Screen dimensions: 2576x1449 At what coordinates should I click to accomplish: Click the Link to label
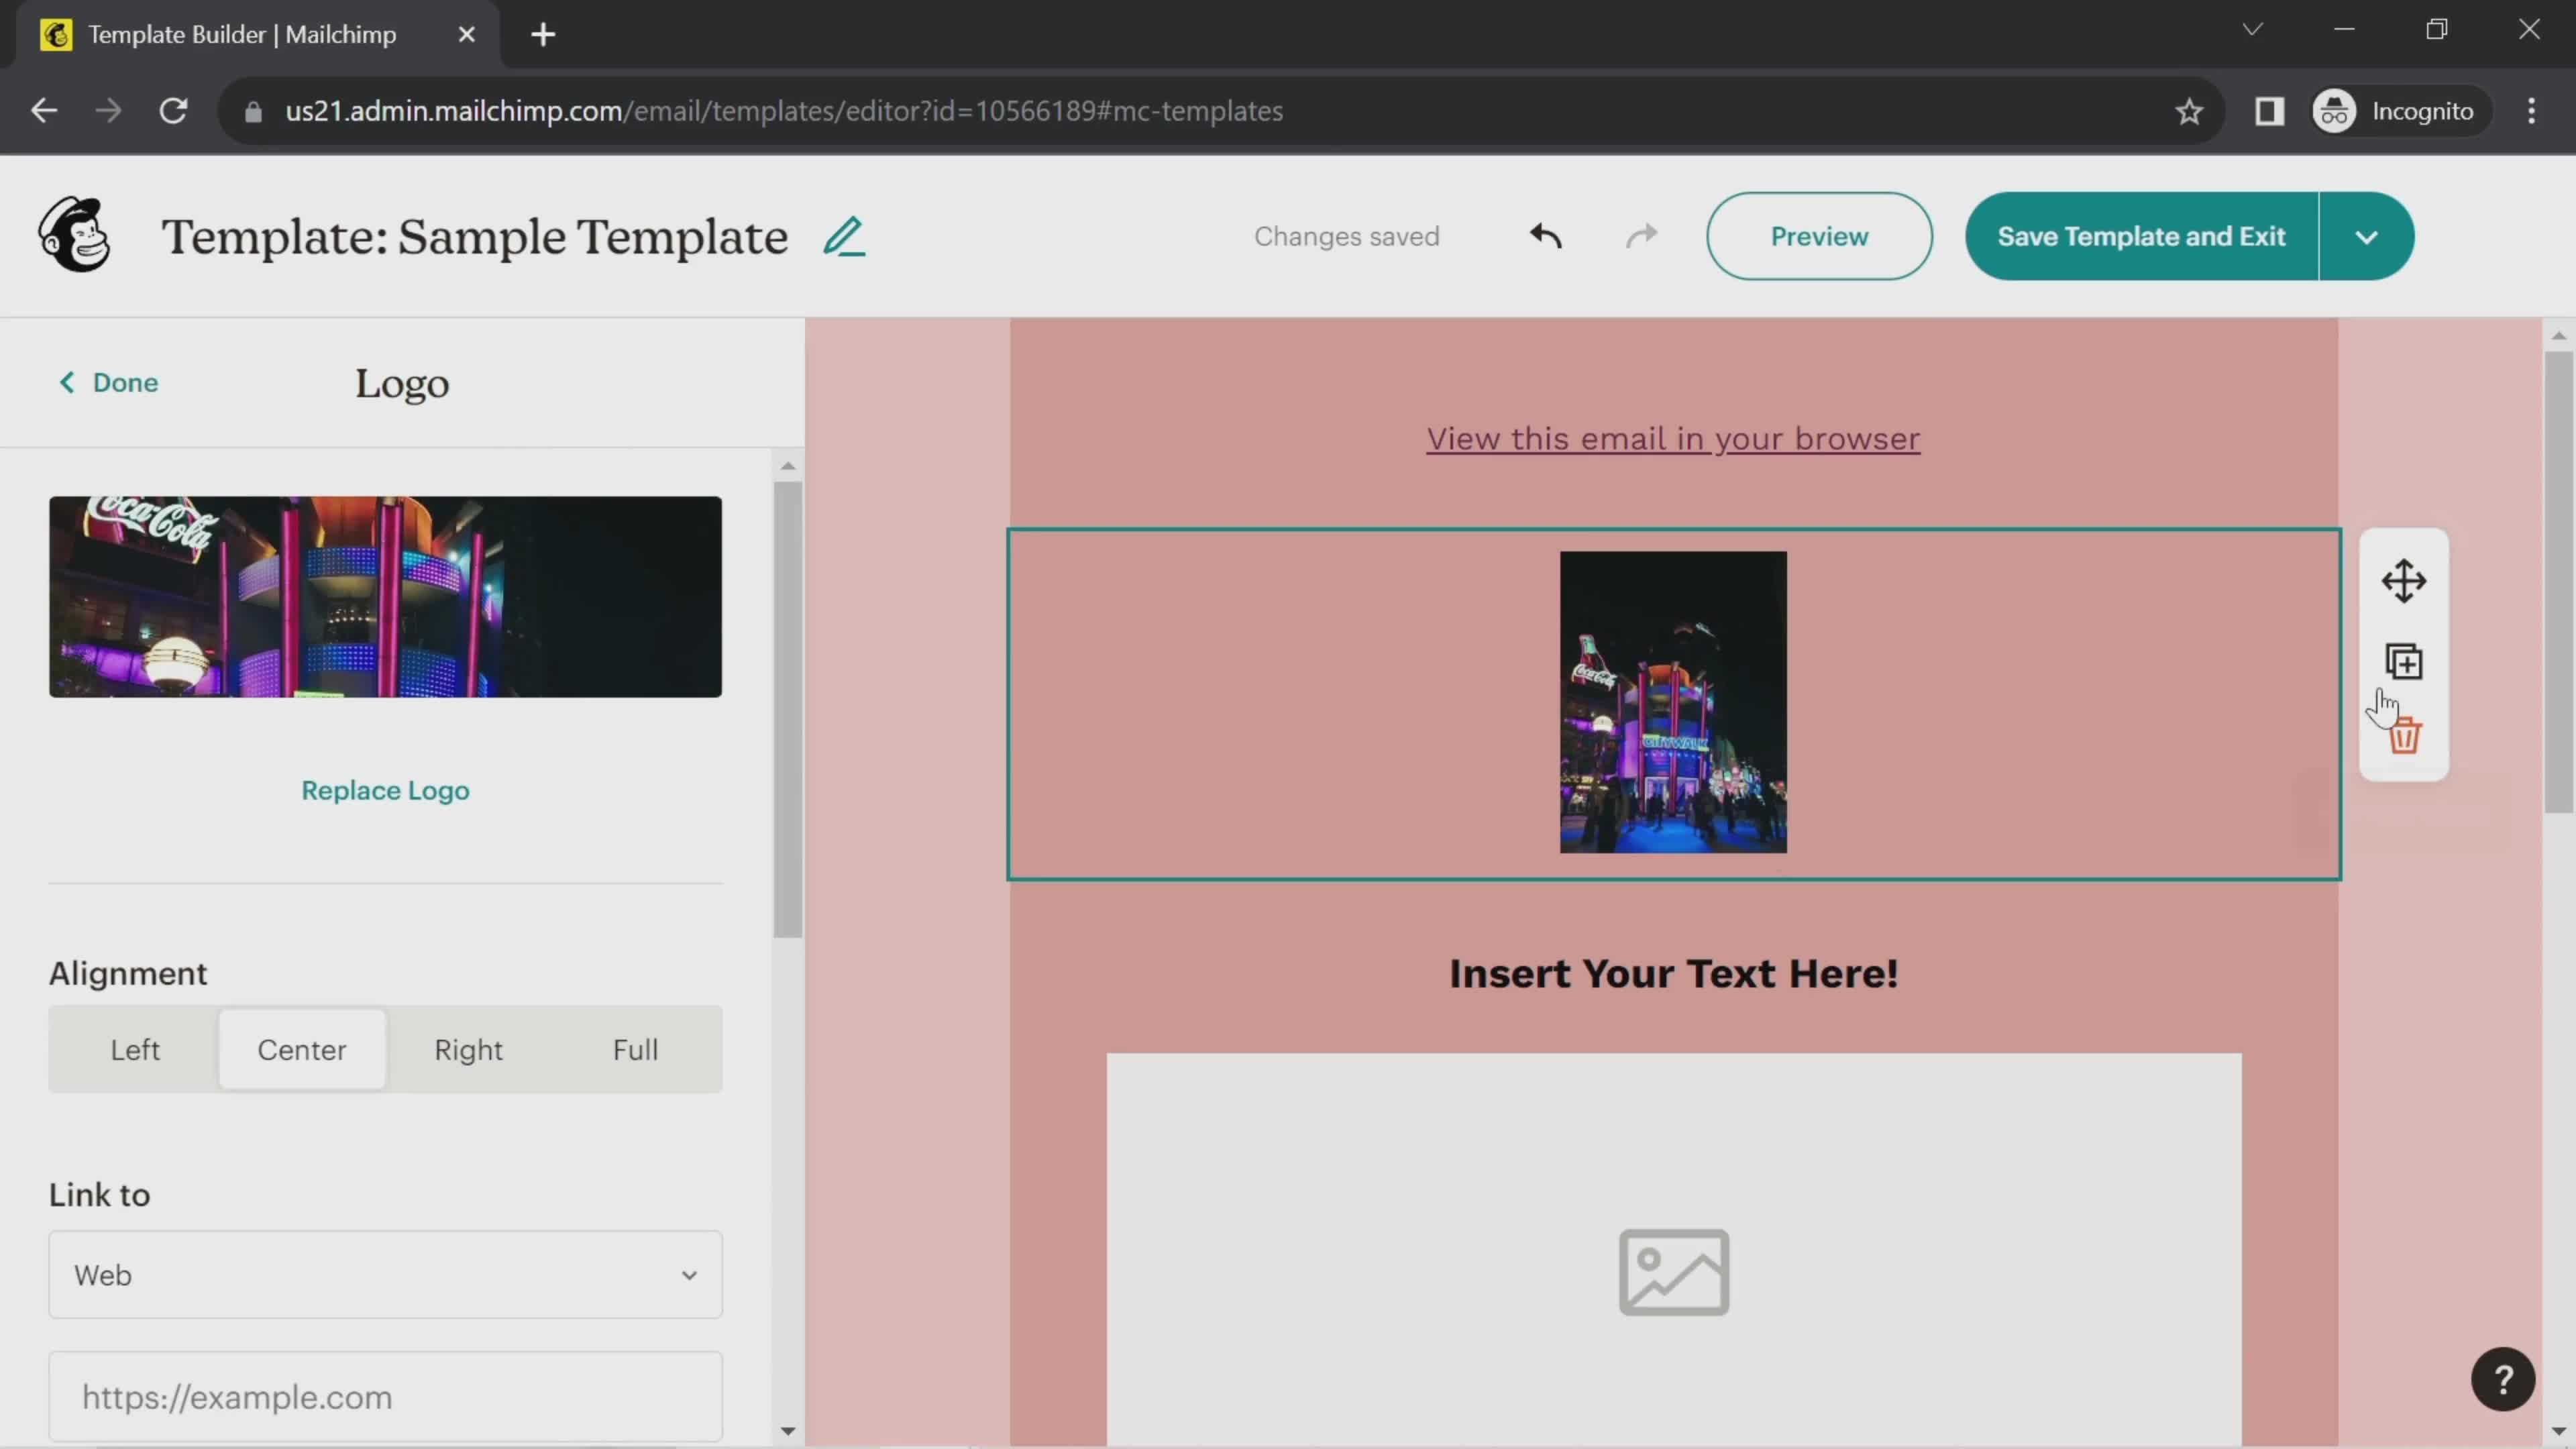point(100,1194)
